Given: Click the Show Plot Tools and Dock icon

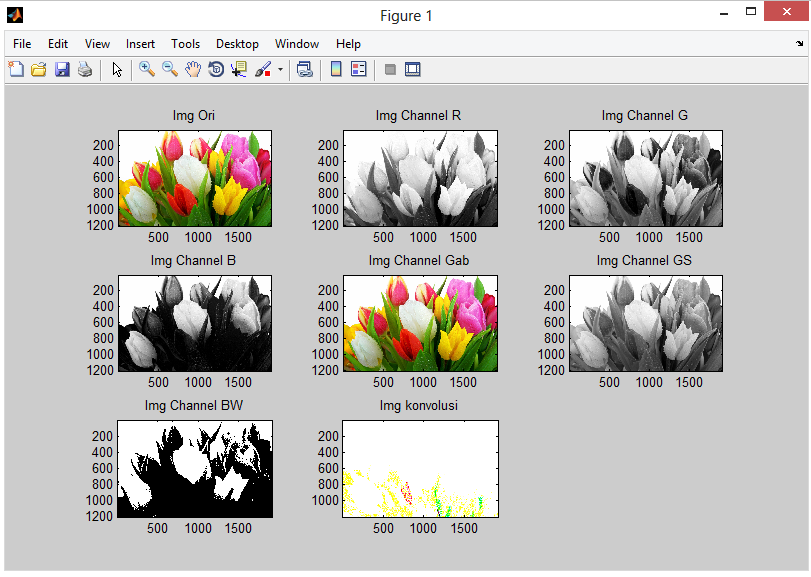Looking at the screenshot, I should point(413,69).
